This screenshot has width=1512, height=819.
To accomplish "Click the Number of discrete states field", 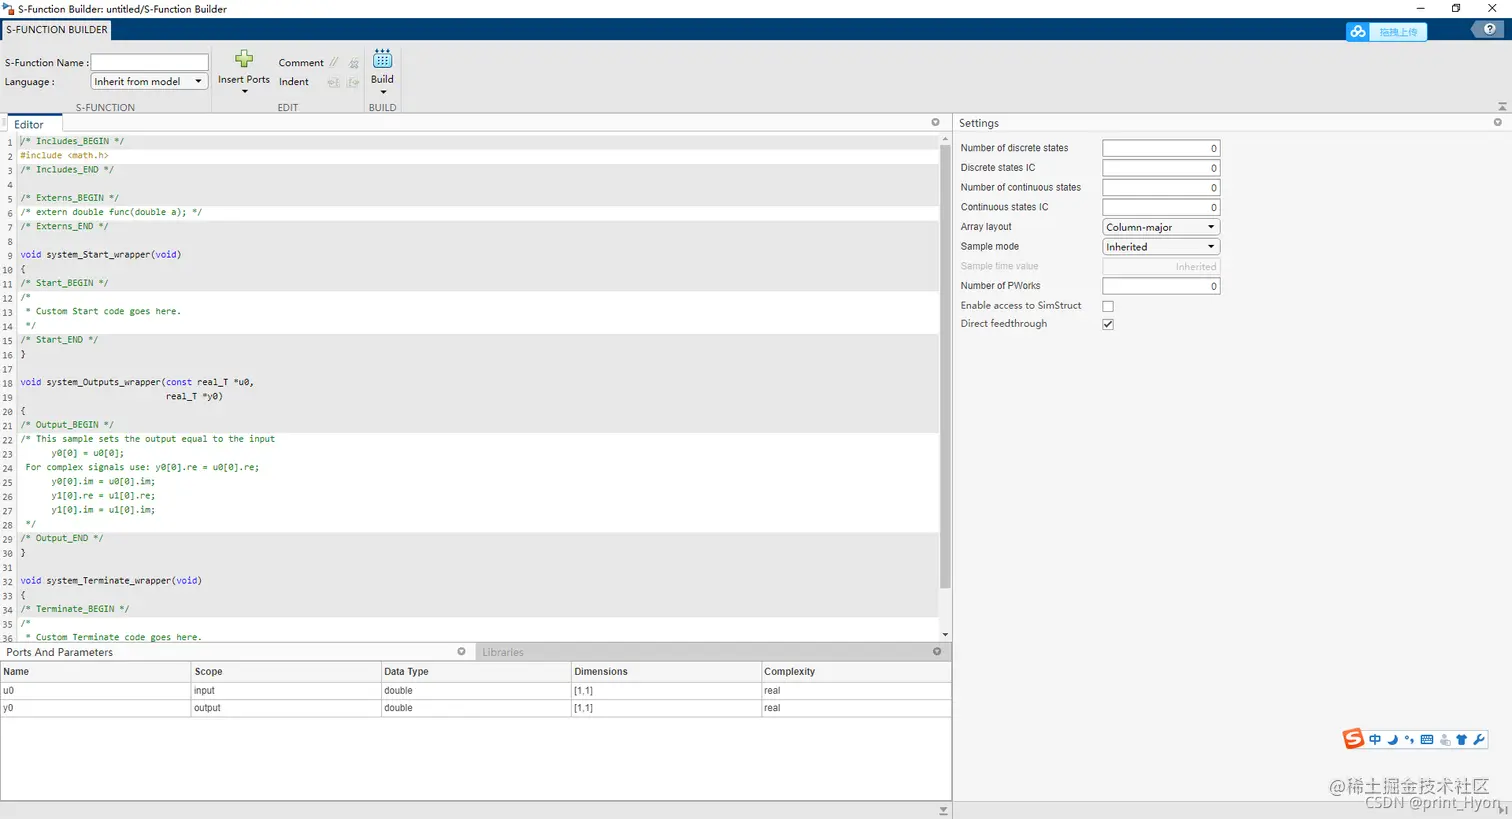I will [x=1161, y=148].
